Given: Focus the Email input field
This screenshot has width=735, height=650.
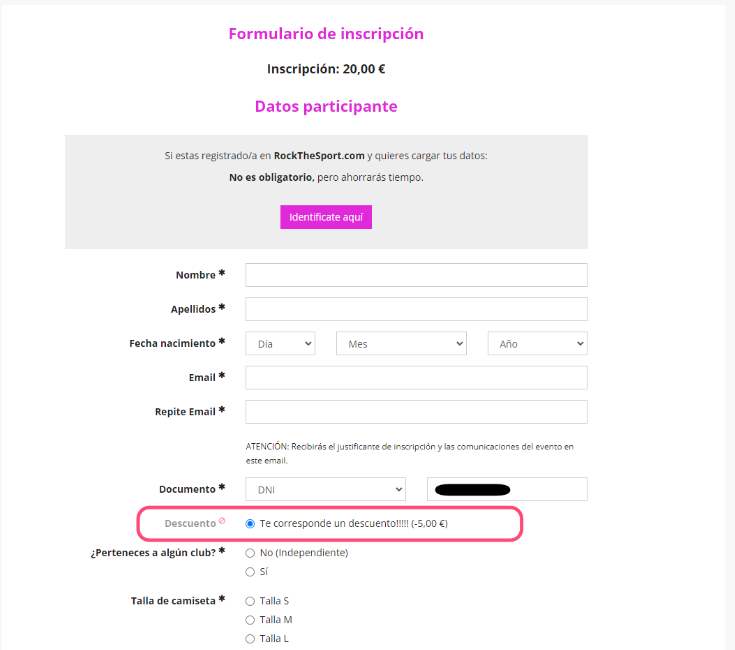Looking at the screenshot, I should coord(416,378).
